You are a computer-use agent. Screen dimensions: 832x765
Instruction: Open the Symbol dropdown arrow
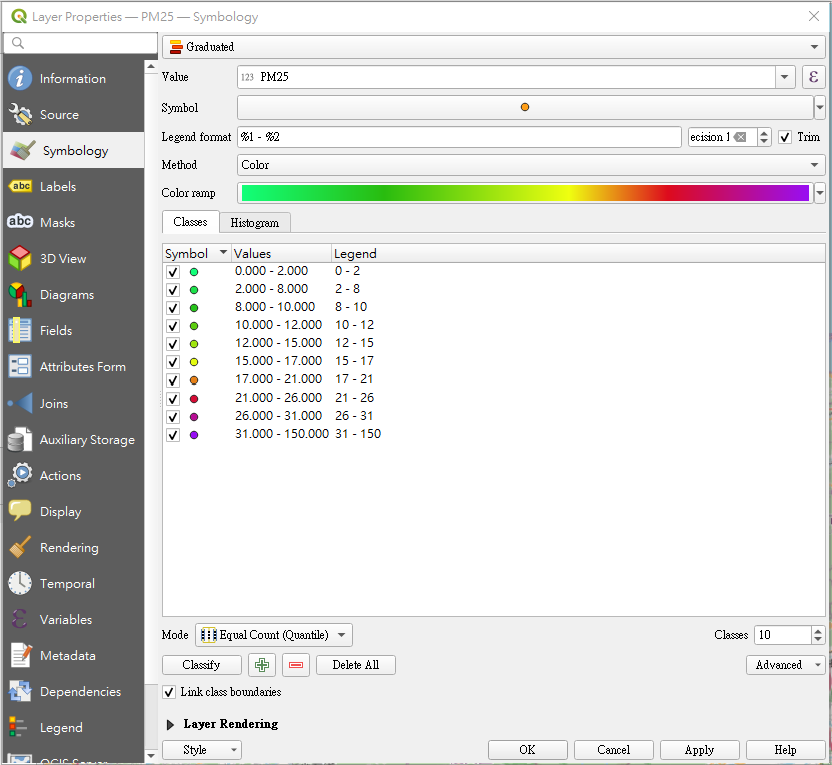pos(820,108)
